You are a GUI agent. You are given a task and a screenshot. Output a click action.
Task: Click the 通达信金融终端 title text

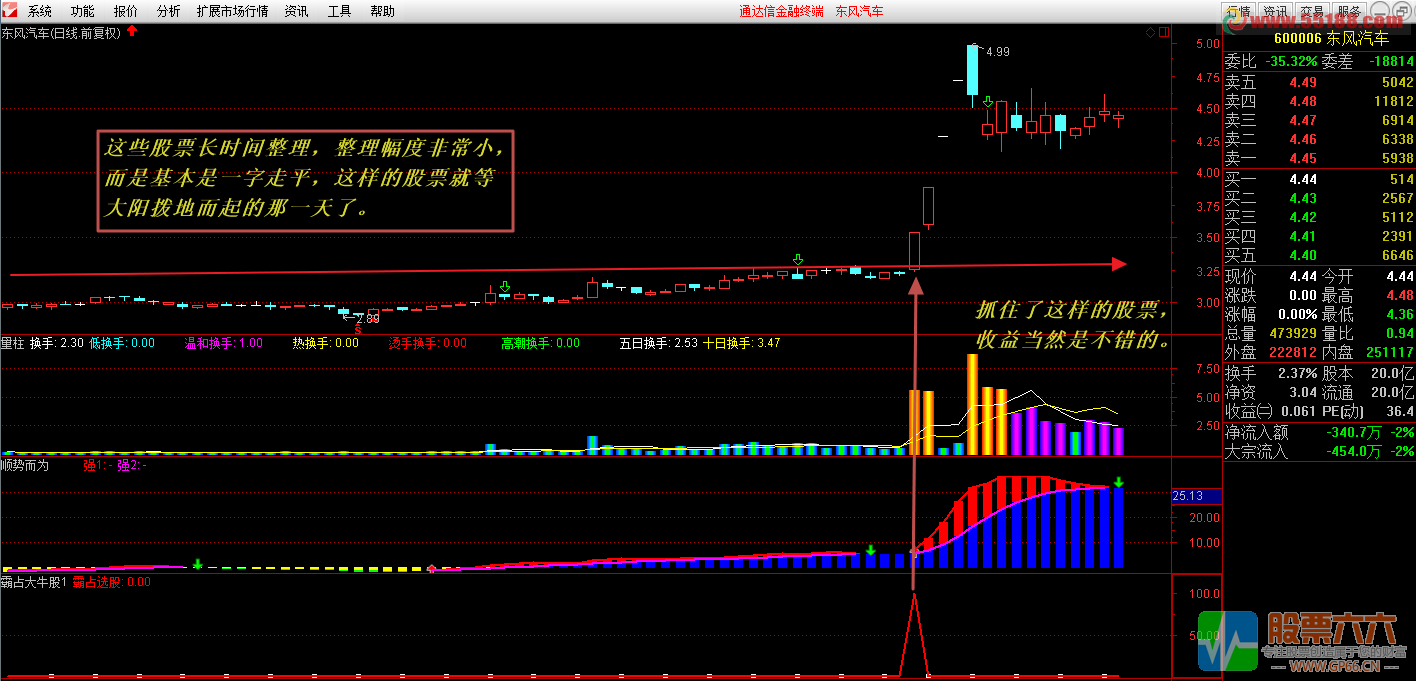[781, 11]
